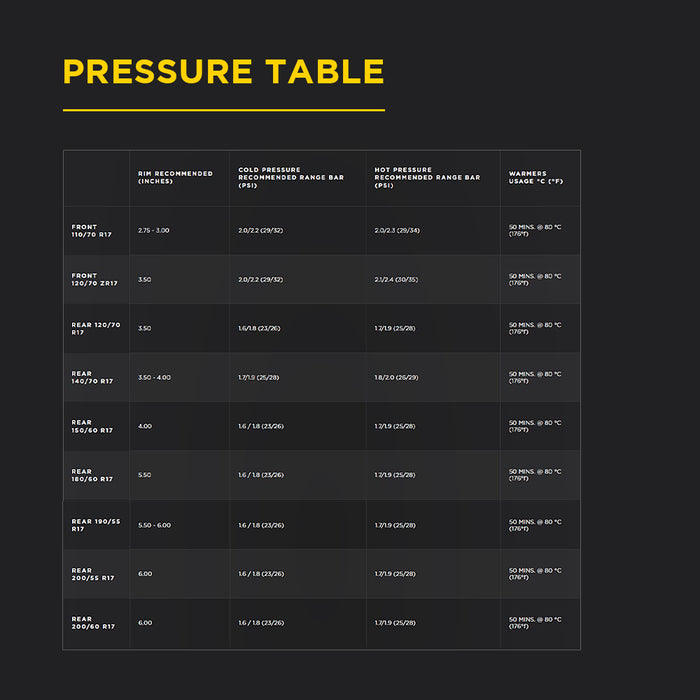The height and width of the screenshot is (700, 700).
Task: Click the REAR 200/55 R17 row label
Action: 92,574
